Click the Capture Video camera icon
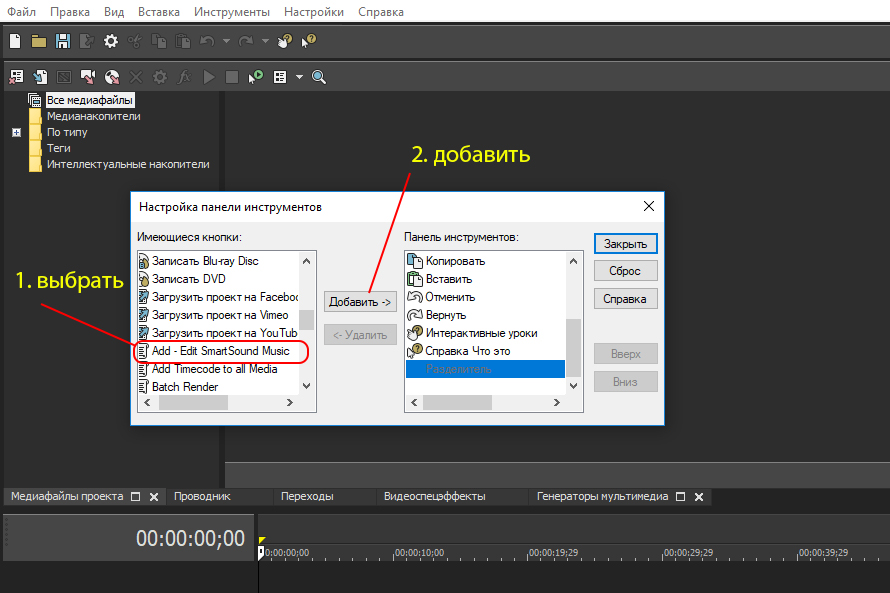This screenshot has height=593, width=890. 88,77
